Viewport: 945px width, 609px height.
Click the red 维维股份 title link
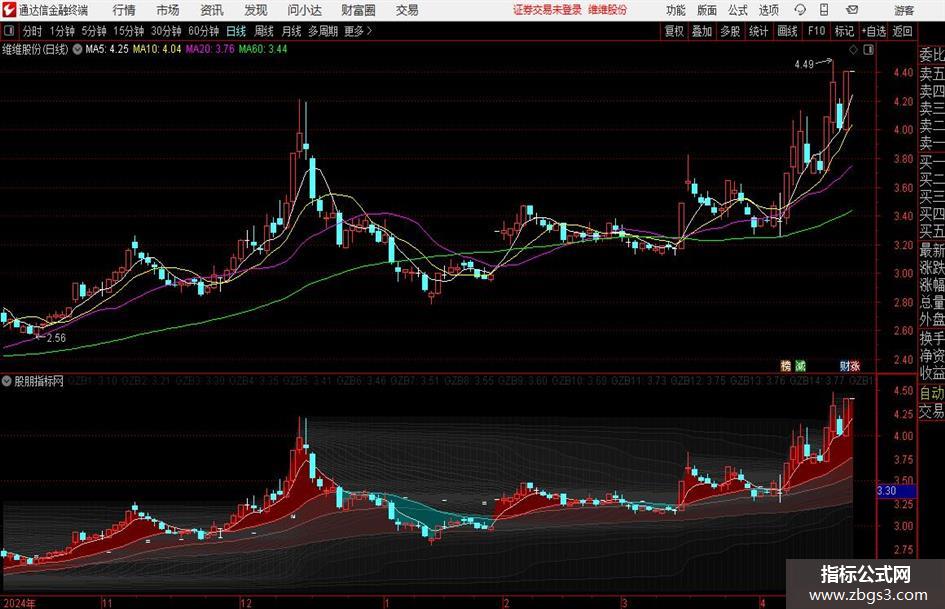click(x=608, y=10)
